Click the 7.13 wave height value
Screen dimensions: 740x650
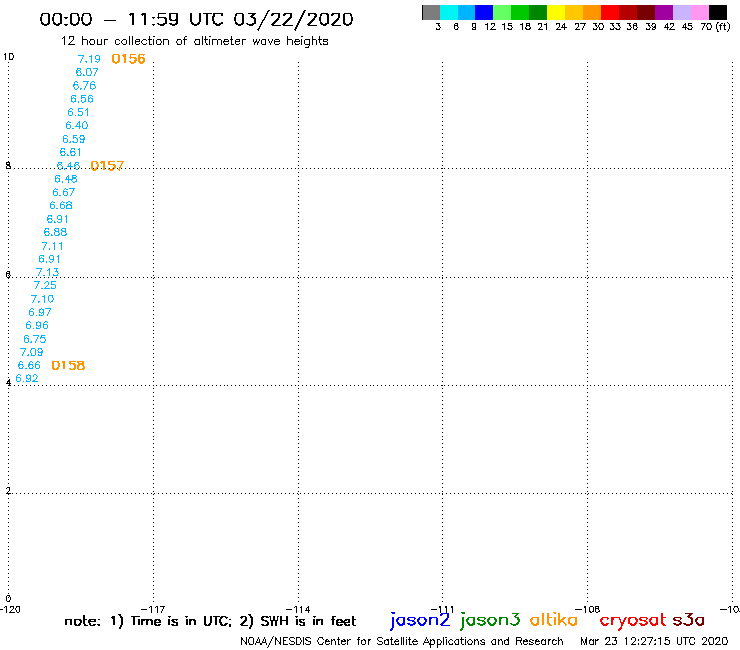tap(48, 272)
